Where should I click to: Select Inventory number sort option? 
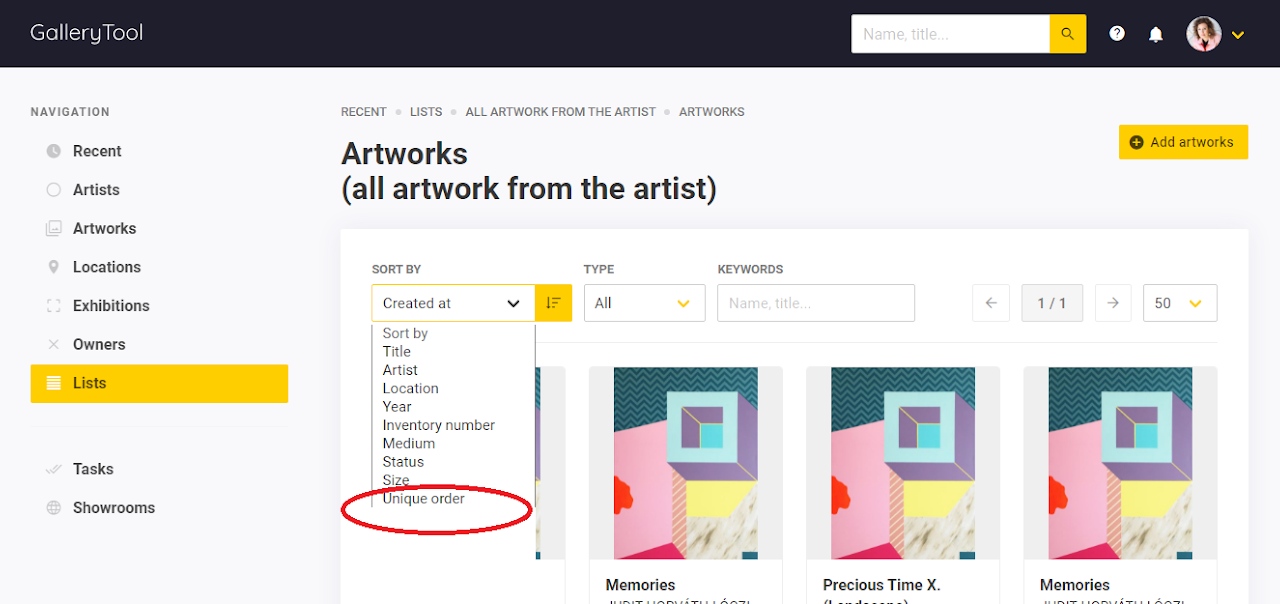(x=438, y=425)
